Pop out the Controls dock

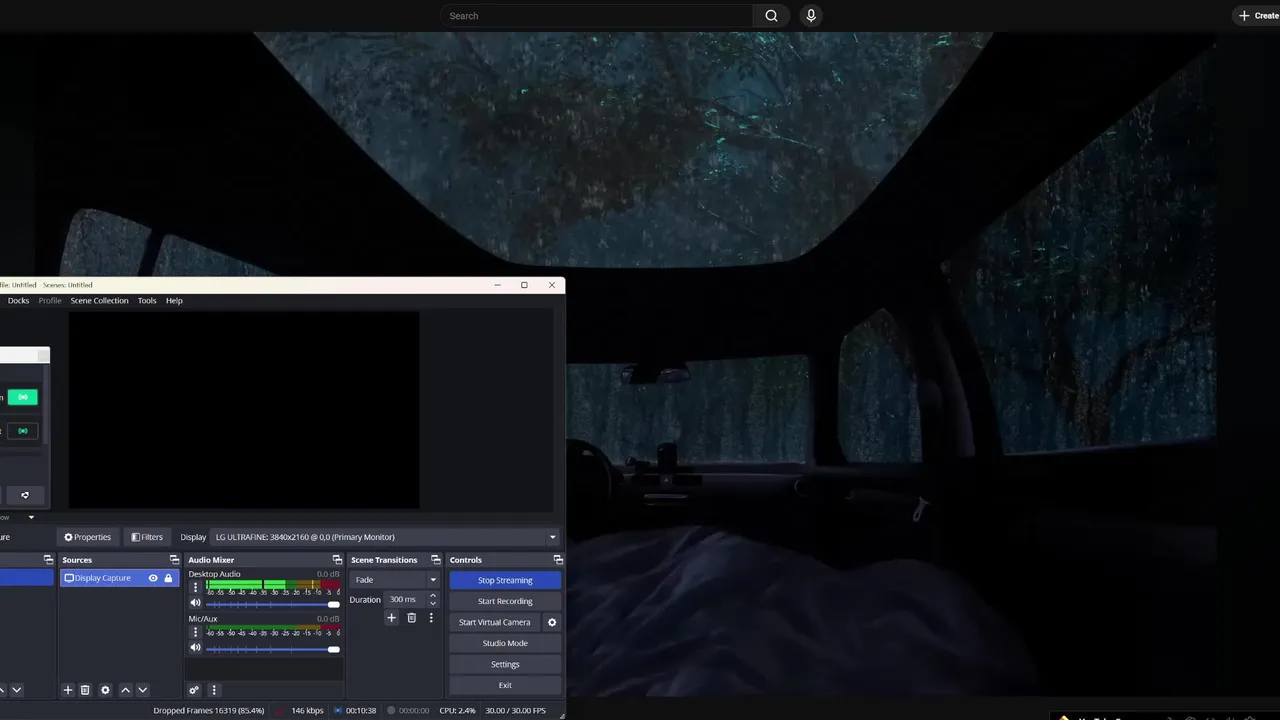coord(558,560)
